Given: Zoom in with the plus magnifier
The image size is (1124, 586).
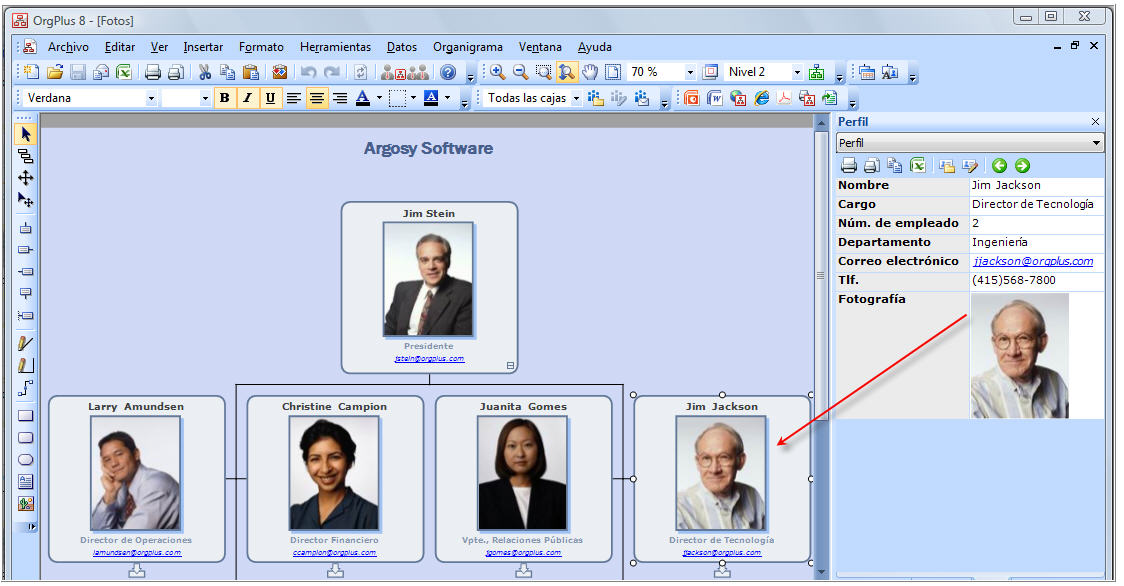Looking at the screenshot, I should pyautogui.click(x=497, y=72).
